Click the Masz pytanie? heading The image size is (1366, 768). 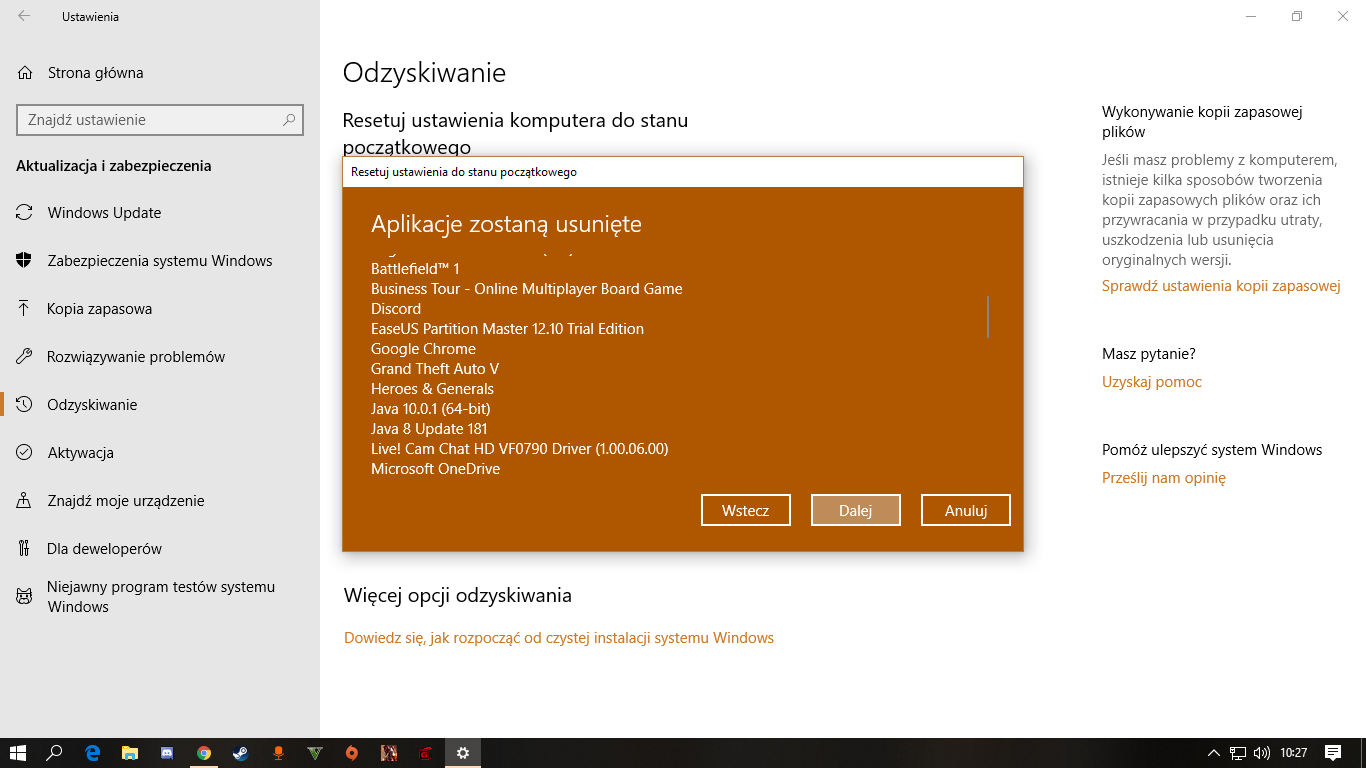tap(1149, 354)
